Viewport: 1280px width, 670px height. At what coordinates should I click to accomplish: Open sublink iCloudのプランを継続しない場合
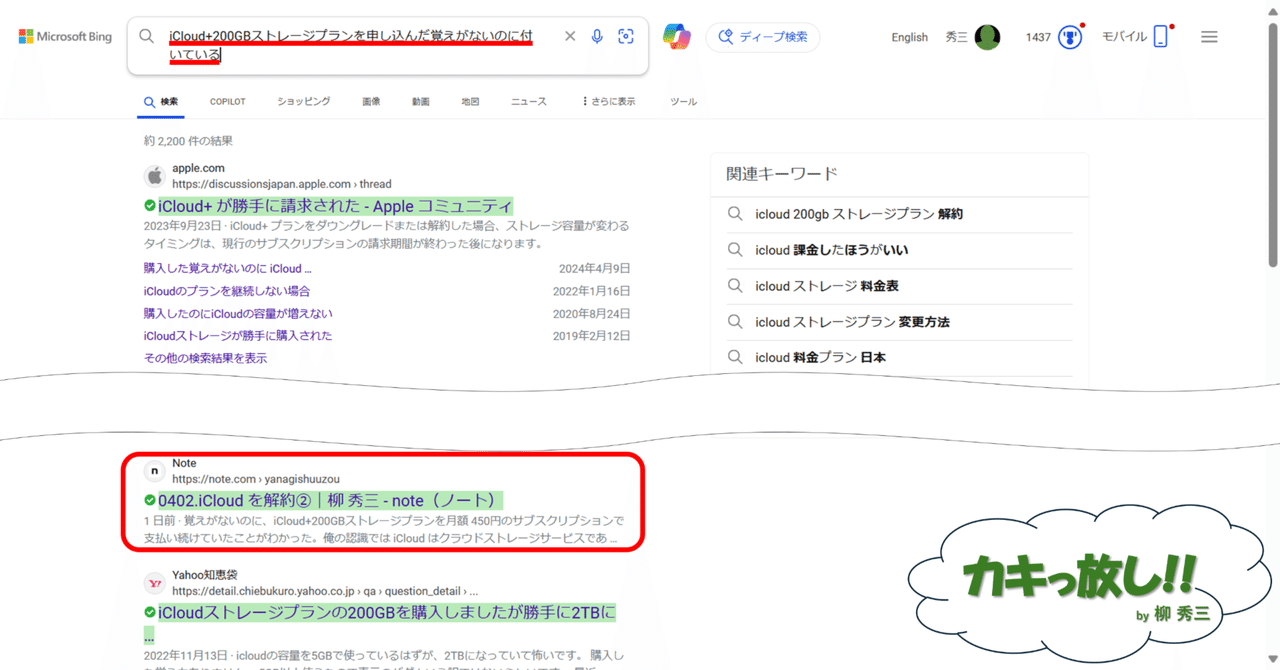coord(227,291)
